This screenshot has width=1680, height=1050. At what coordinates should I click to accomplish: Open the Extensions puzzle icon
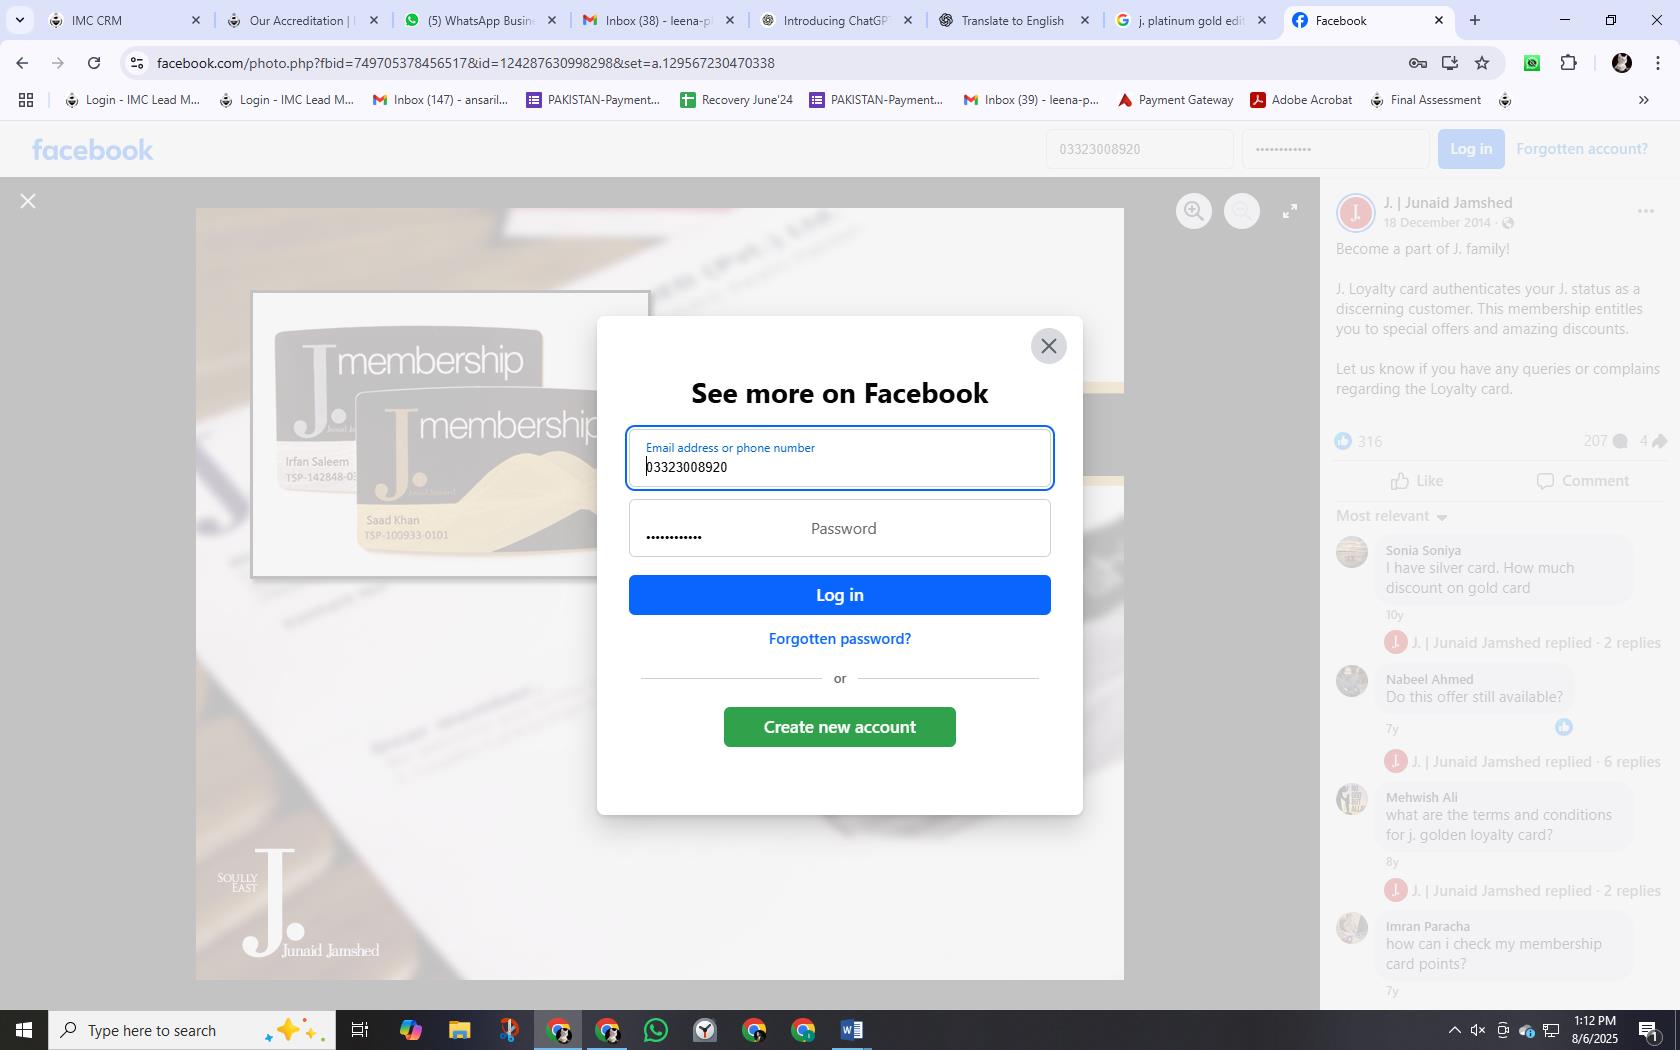click(x=1568, y=63)
